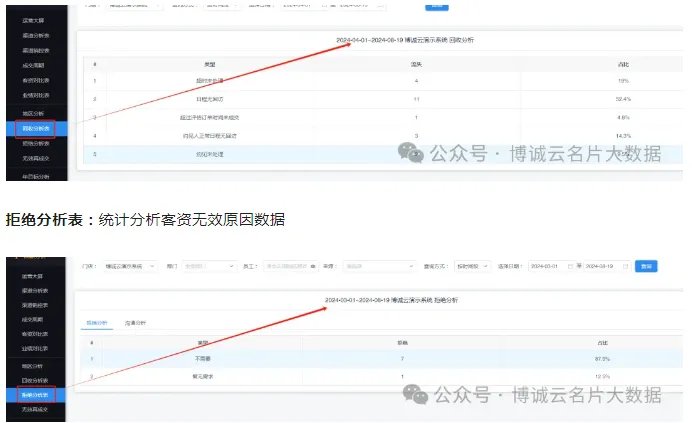Click calendar icon in the end date field
The height and width of the screenshot is (423, 692).
click(x=626, y=267)
